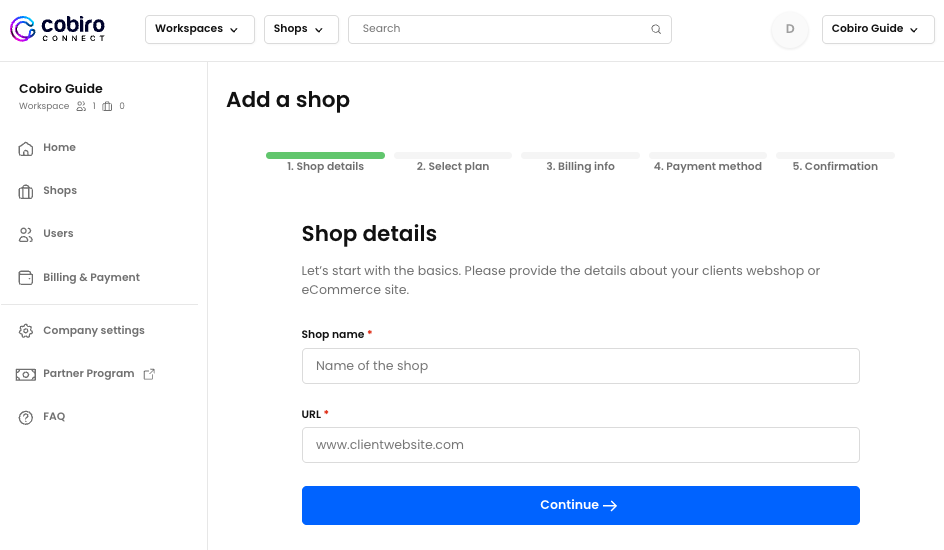Click the Partner Program external link icon
This screenshot has height=550, width=944.
pos(149,374)
